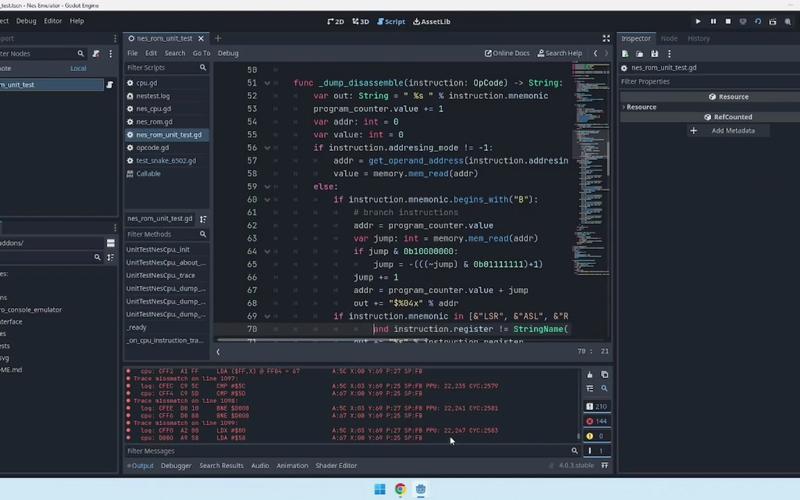This screenshot has width=800, height=500.
Task: Open script icon on unit_test node
Action: click(x=110, y=85)
